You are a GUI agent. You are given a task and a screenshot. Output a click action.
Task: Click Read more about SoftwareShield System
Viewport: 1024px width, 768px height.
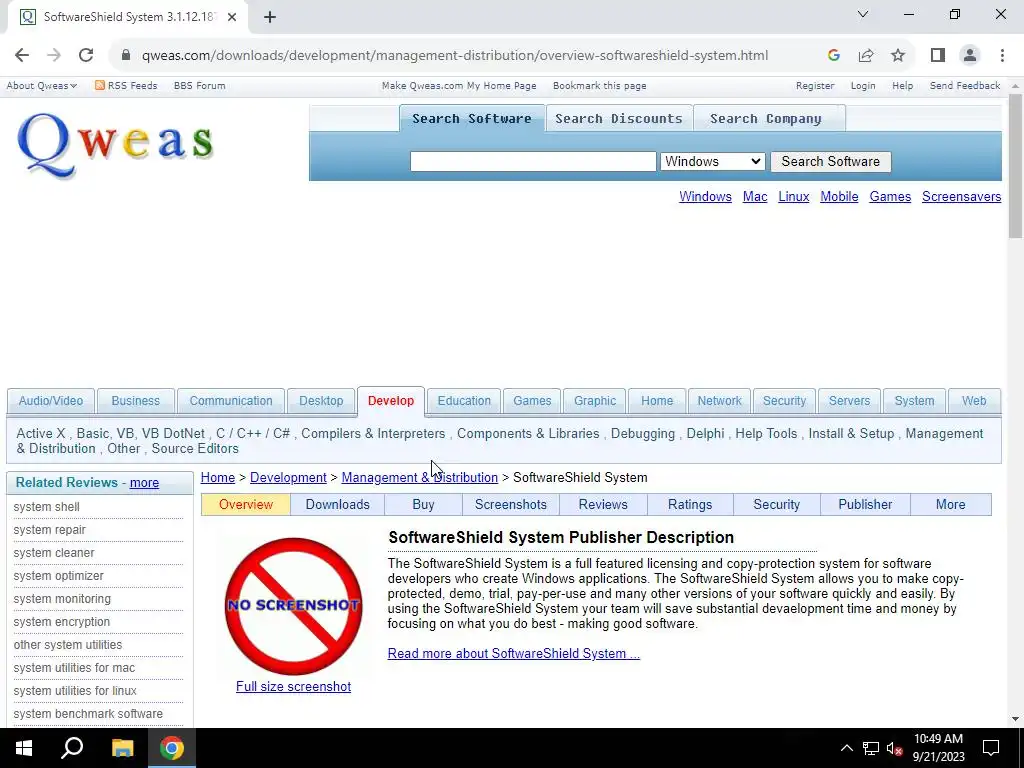tap(513, 654)
